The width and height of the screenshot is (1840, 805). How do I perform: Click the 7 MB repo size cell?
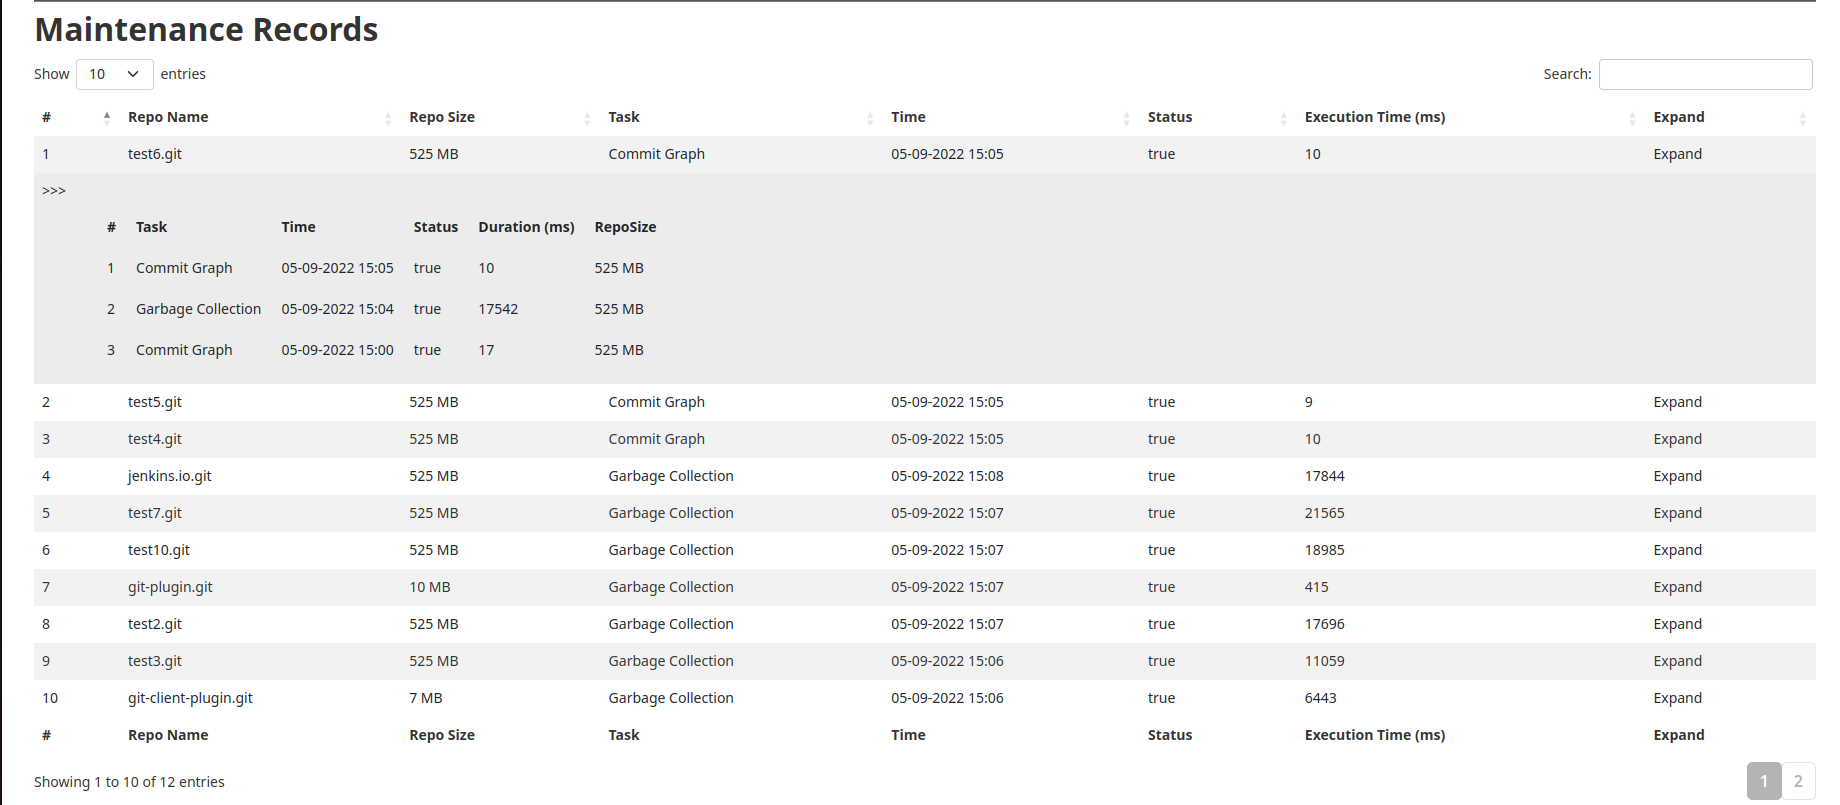click(x=426, y=698)
